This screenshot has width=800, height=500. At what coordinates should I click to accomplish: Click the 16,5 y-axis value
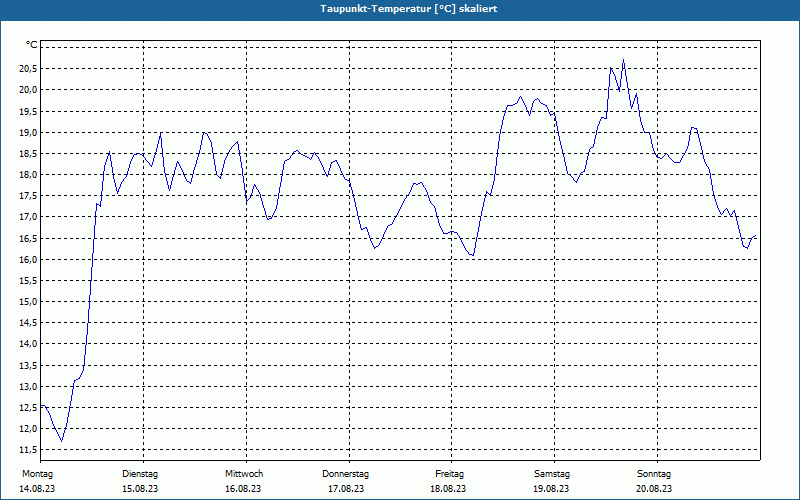[28, 238]
